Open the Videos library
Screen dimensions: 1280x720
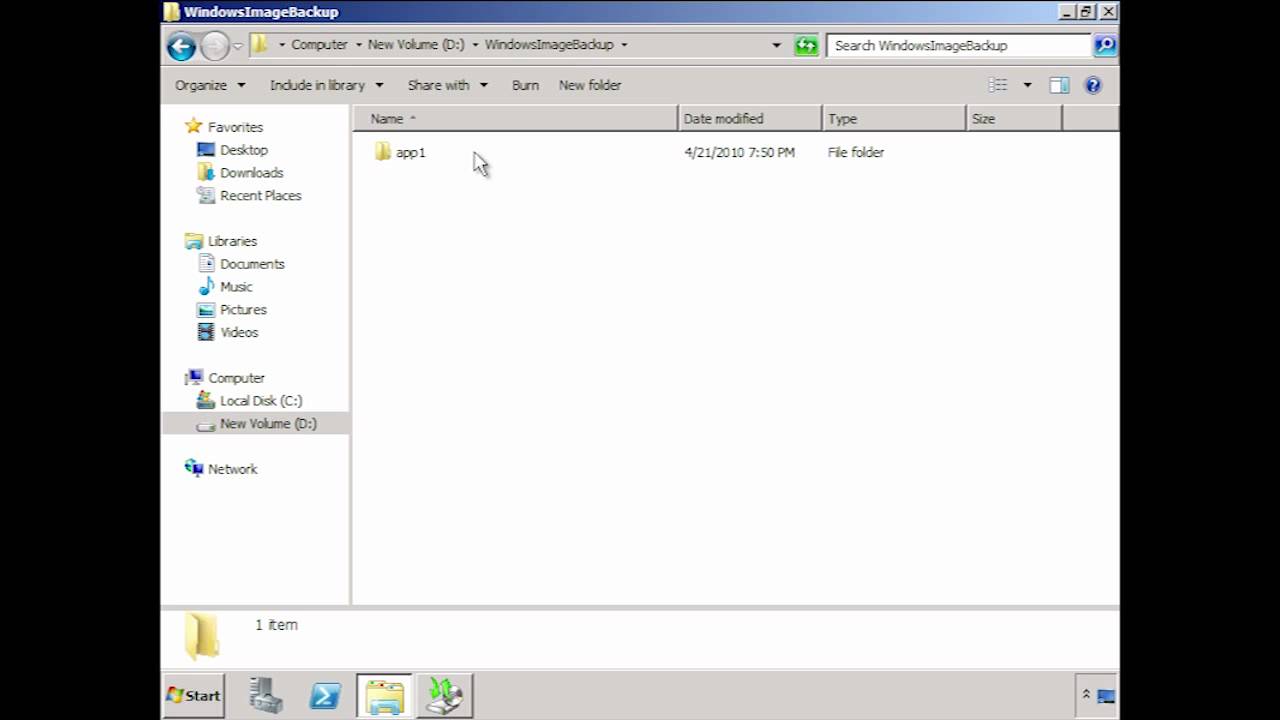[x=239, y=333]
